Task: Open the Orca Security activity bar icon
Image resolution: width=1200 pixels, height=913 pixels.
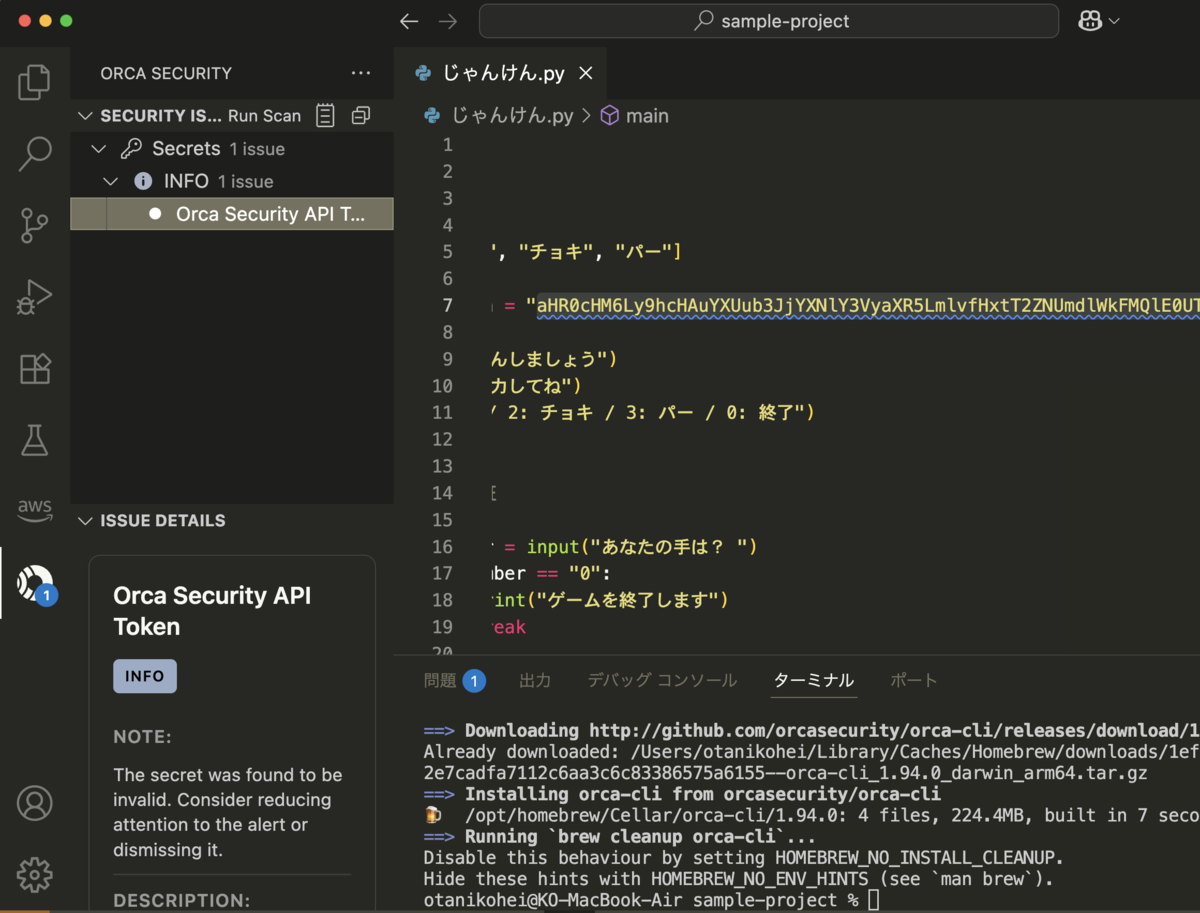Action: coord(34,582)
